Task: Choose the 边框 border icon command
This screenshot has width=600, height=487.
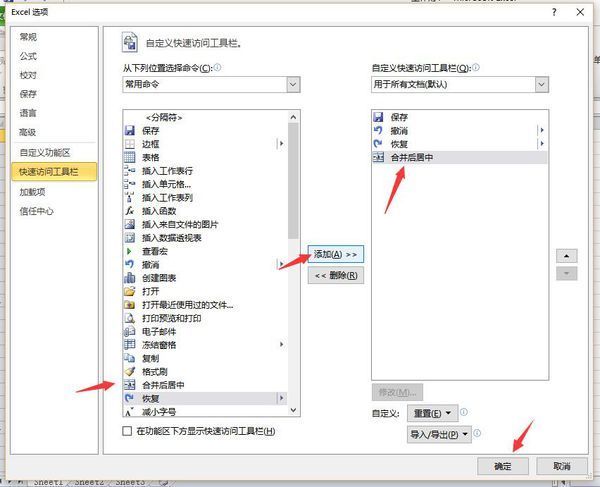Action: click(x=130, y=144)
